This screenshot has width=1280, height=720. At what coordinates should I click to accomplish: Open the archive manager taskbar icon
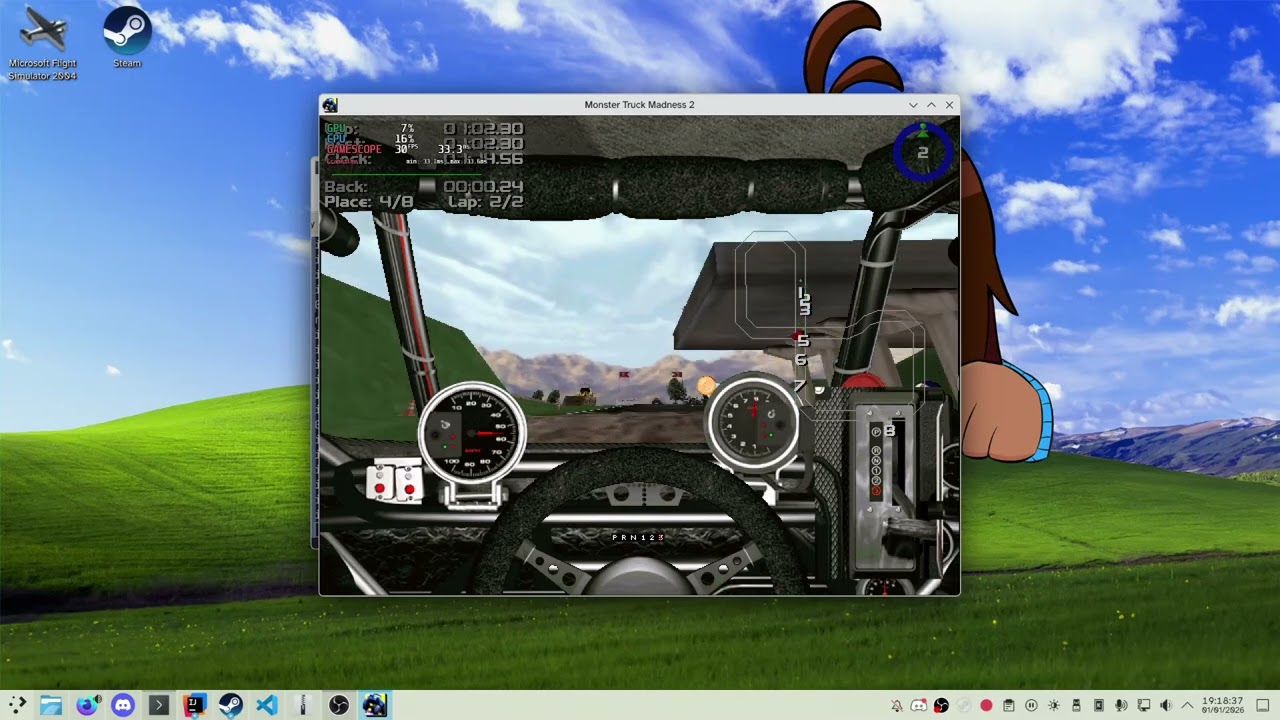303,705
